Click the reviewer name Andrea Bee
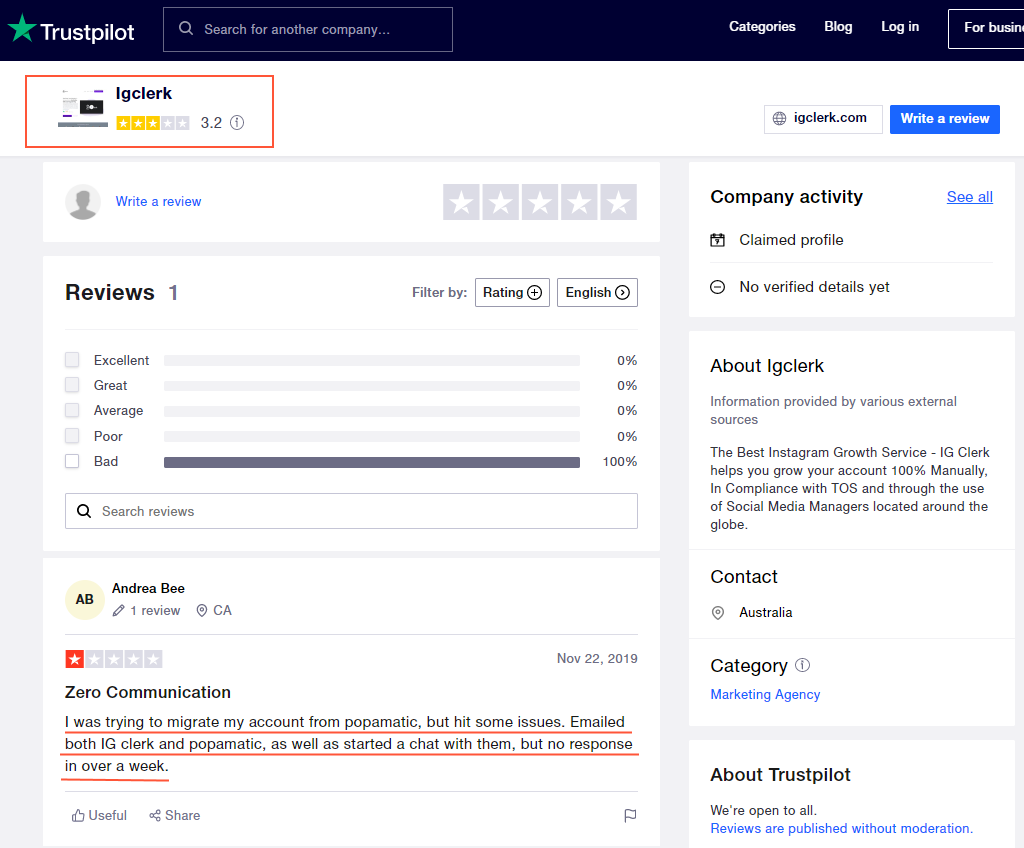Screen dimensions: 1024x848 [x=148, y=588]
